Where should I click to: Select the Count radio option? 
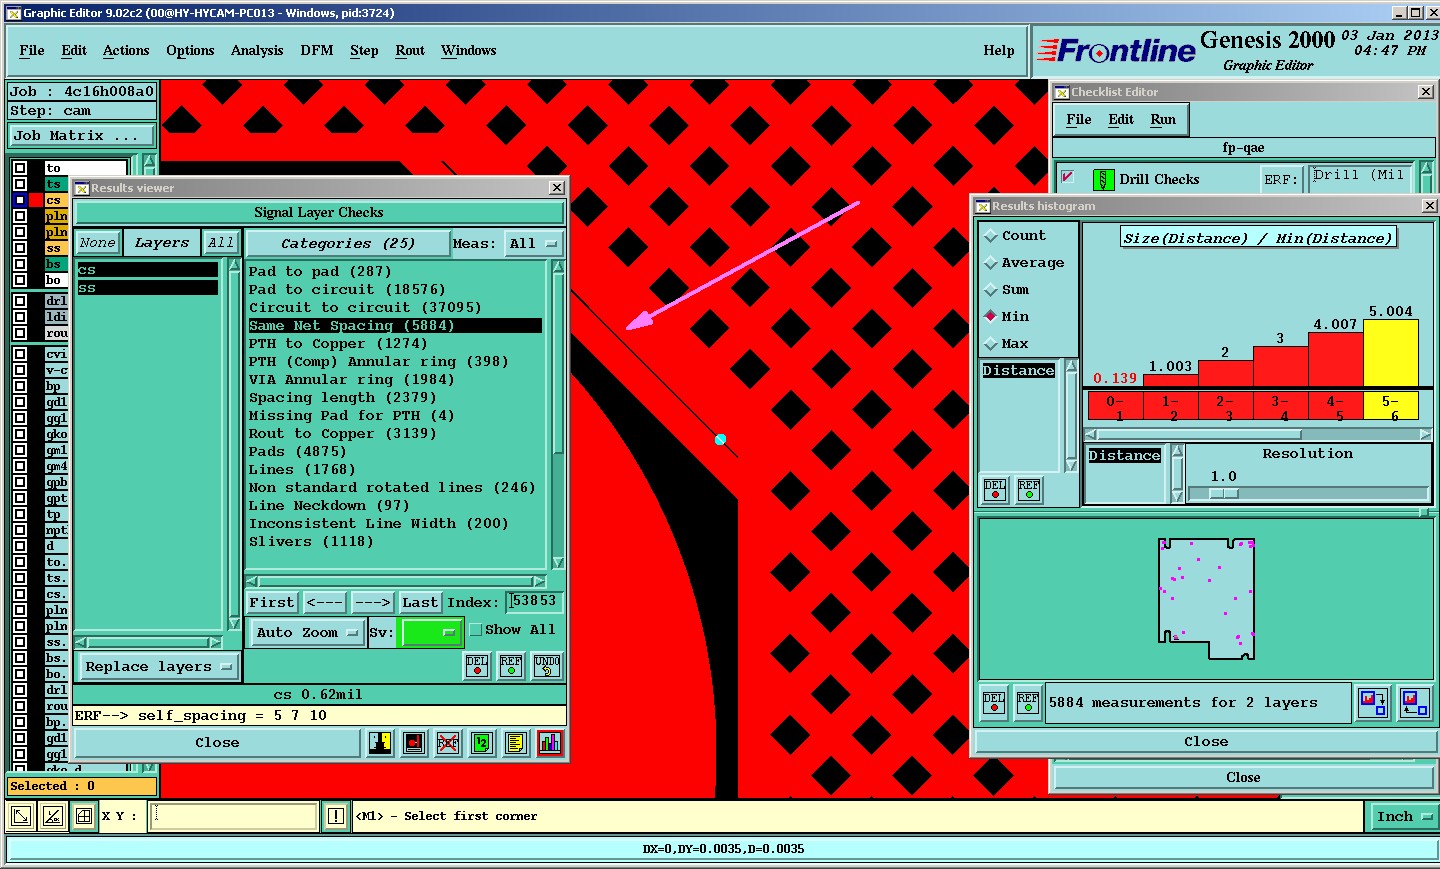tap(991, 236)
